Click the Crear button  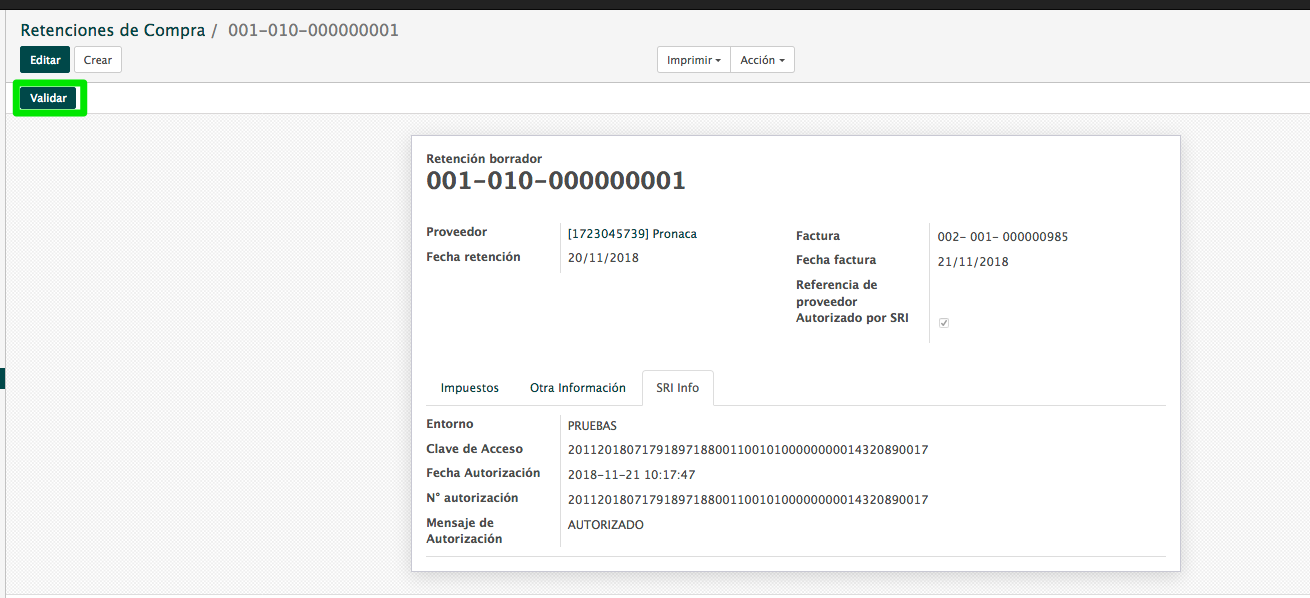[98, 60]
